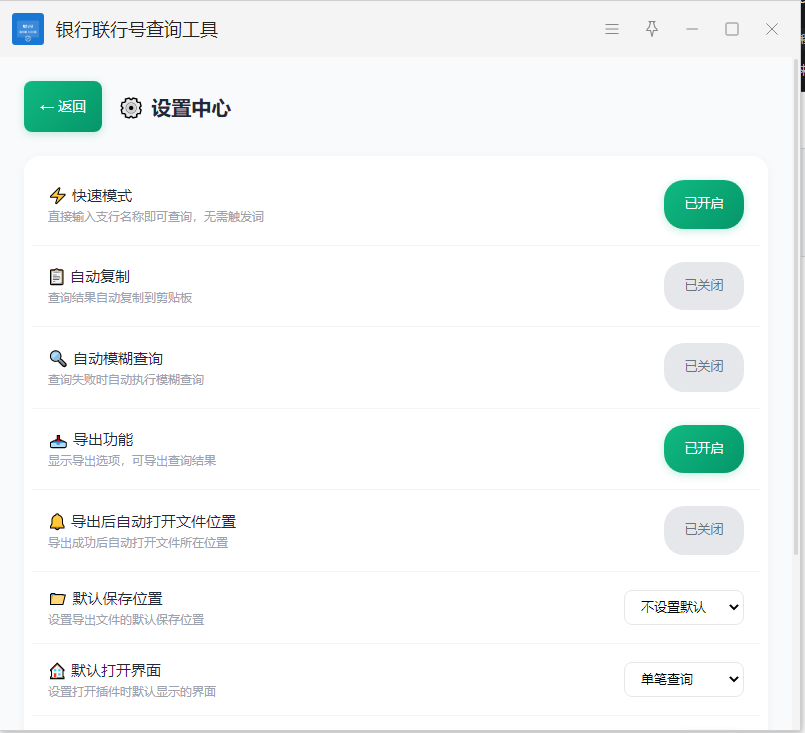The height and width of the screenshot is (733, 805).
Task: Click the house icon for 默认打开界面
Action: pyautogui.click(x=58, y=671)
